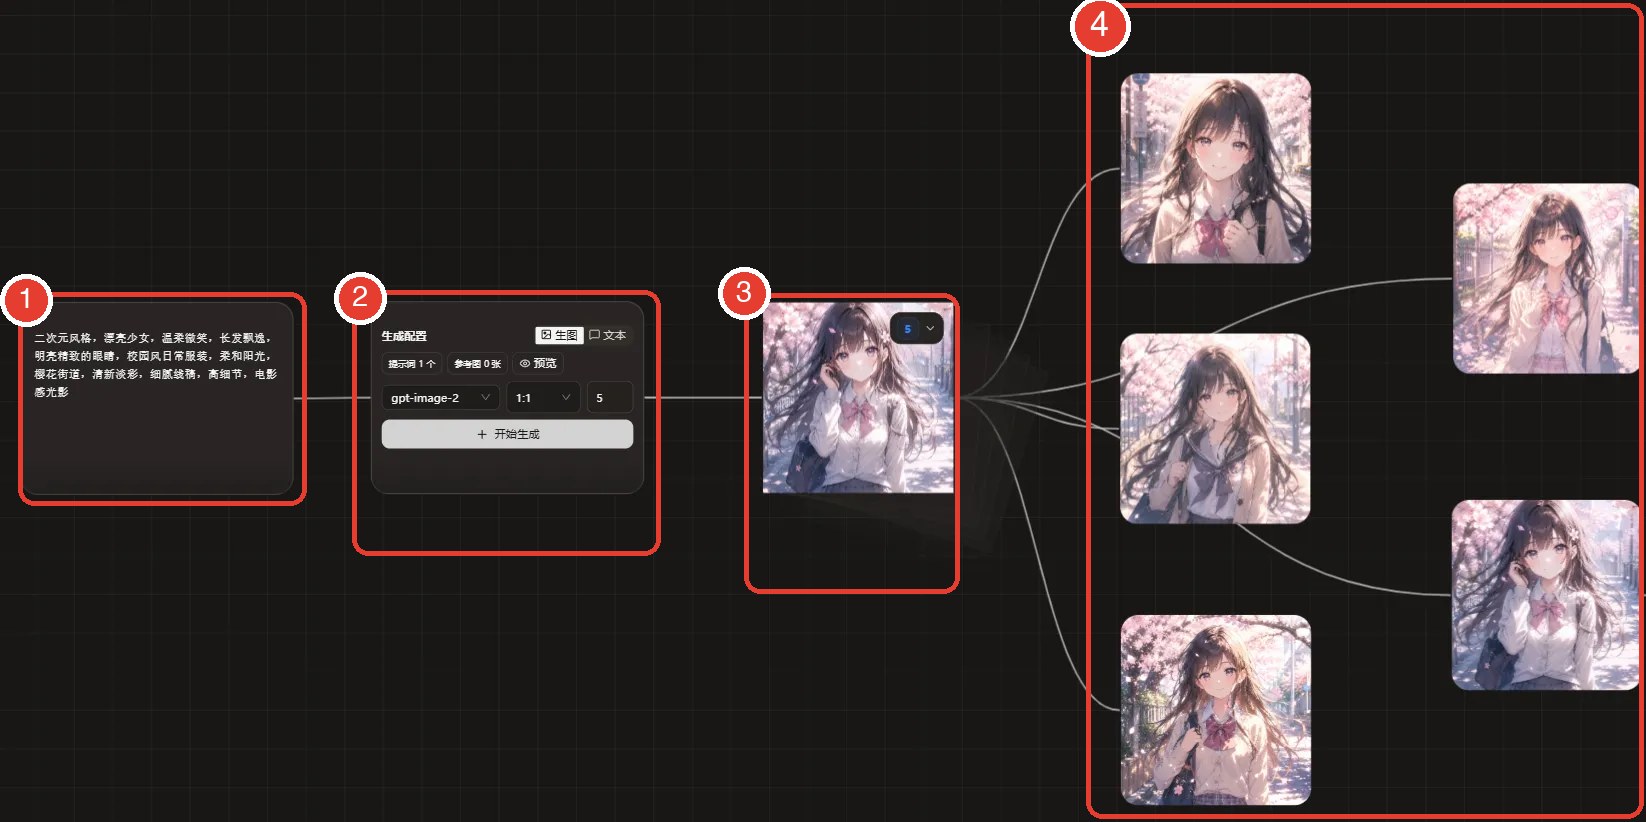
Task: Click the red number 4 annotation marker
Action: pyautogui.click(x=1100, y=24)
